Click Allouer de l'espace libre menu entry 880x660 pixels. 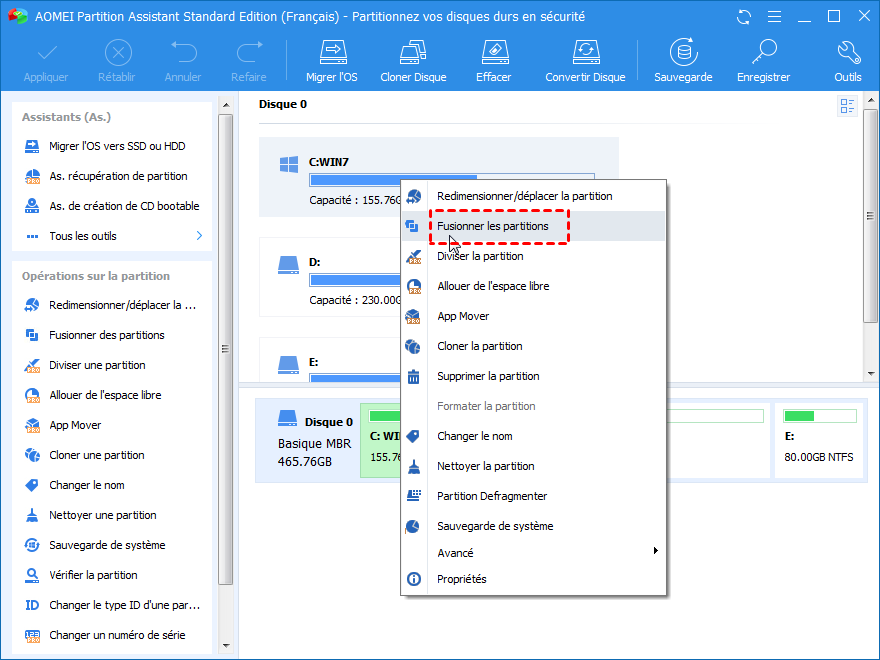tap(533, 286)
